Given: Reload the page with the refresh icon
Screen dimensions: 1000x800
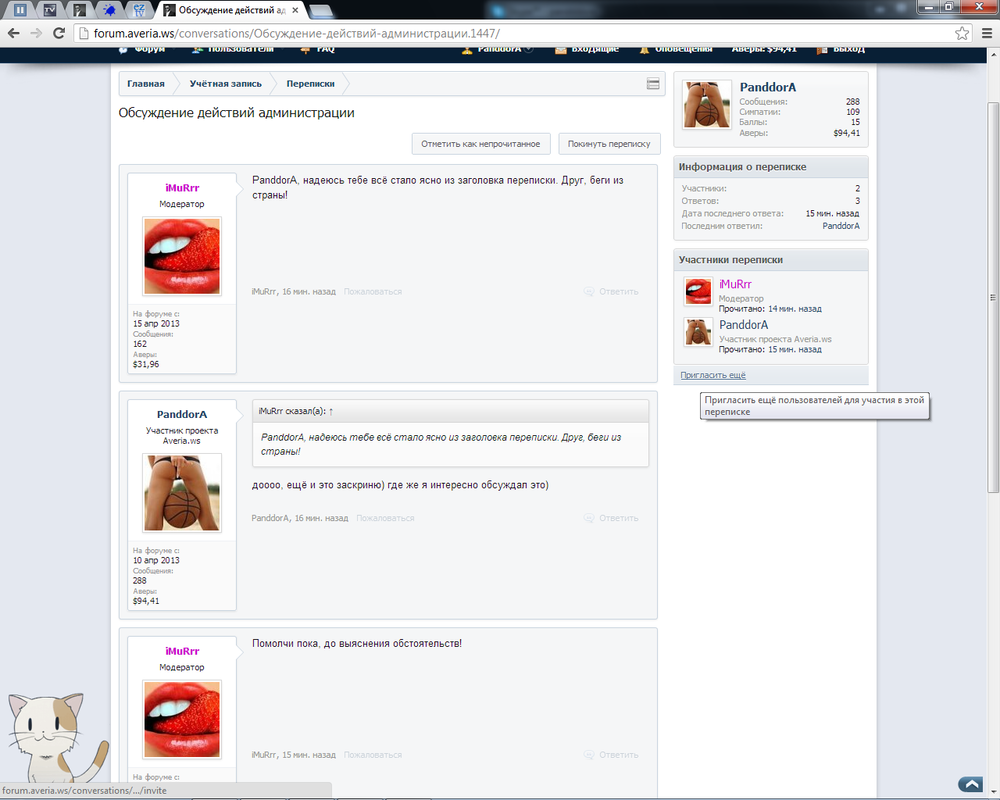Looking at the screenshot, I should point(59,32).
